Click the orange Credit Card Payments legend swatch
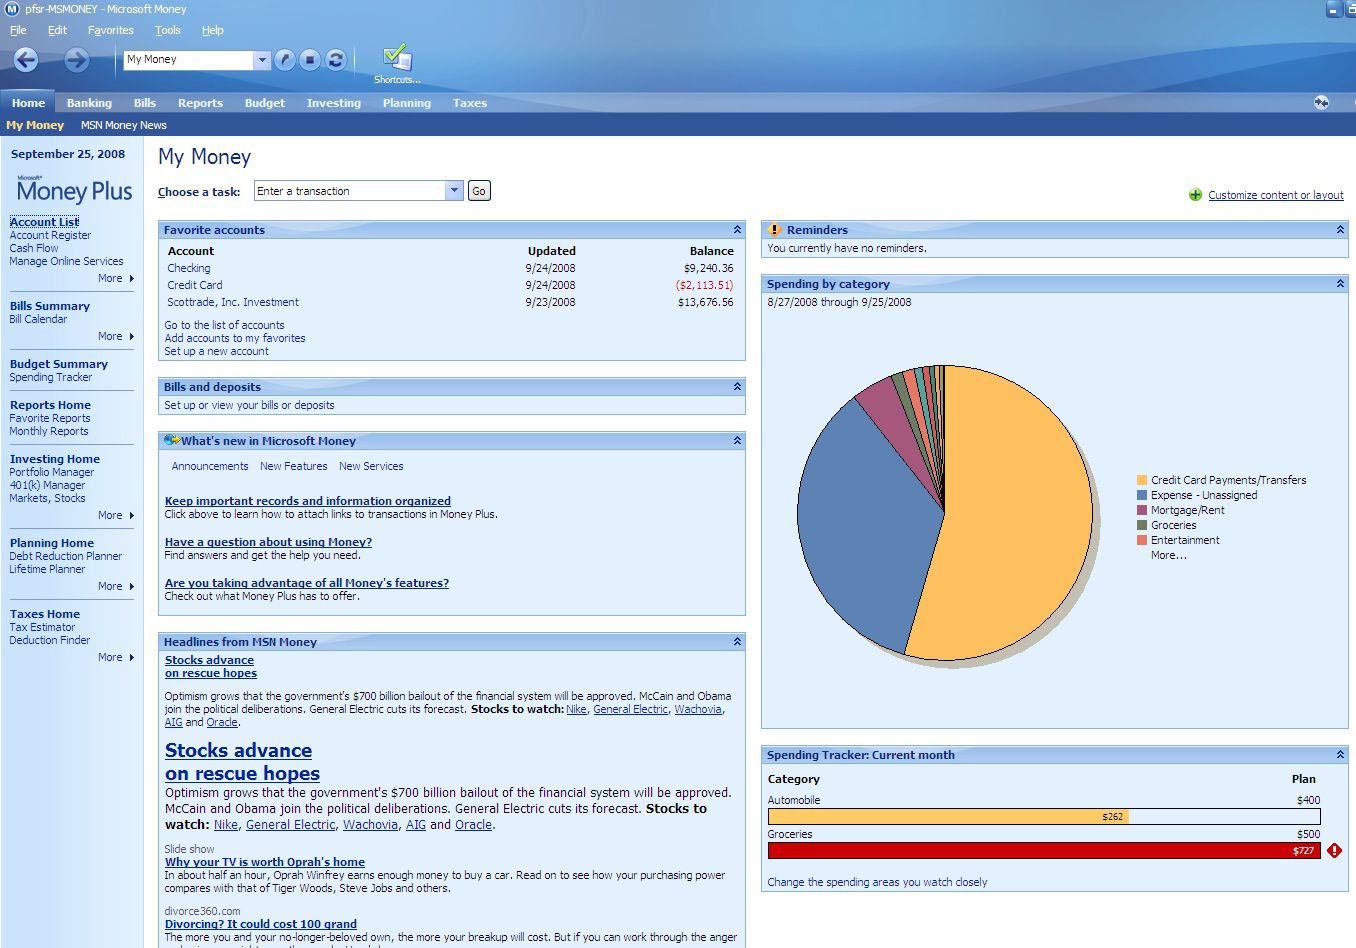Image resolution: width=1356 pixels, height=948 pixels. 1142,480
